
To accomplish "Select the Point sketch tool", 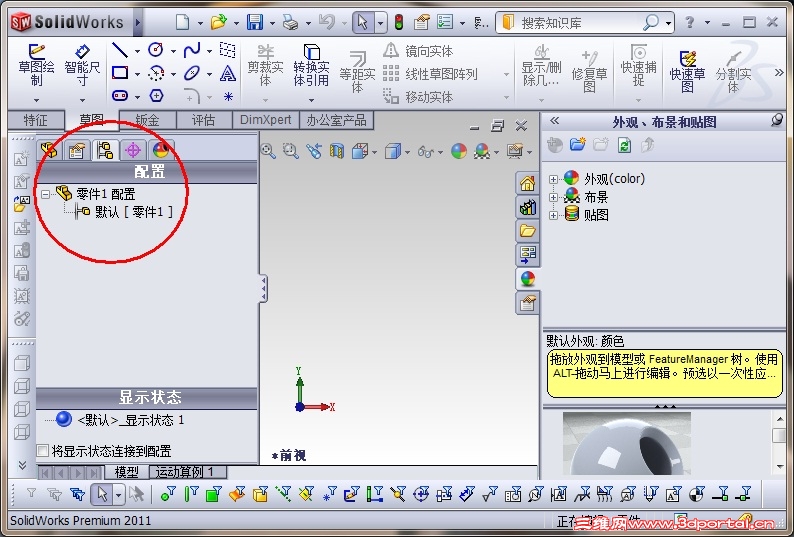I will tap(228, 96).
